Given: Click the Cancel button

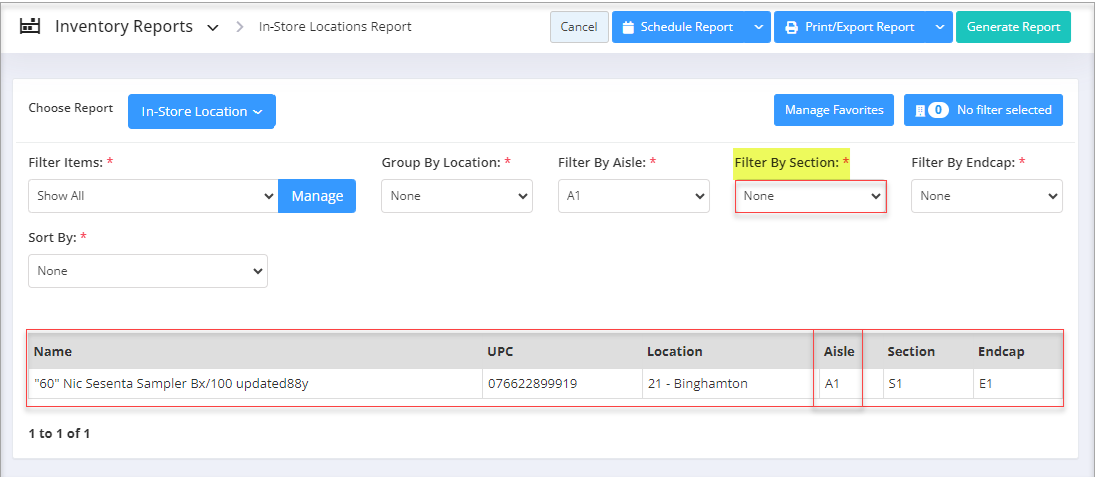Looking at the screenshot, I should tap(579, 27).
